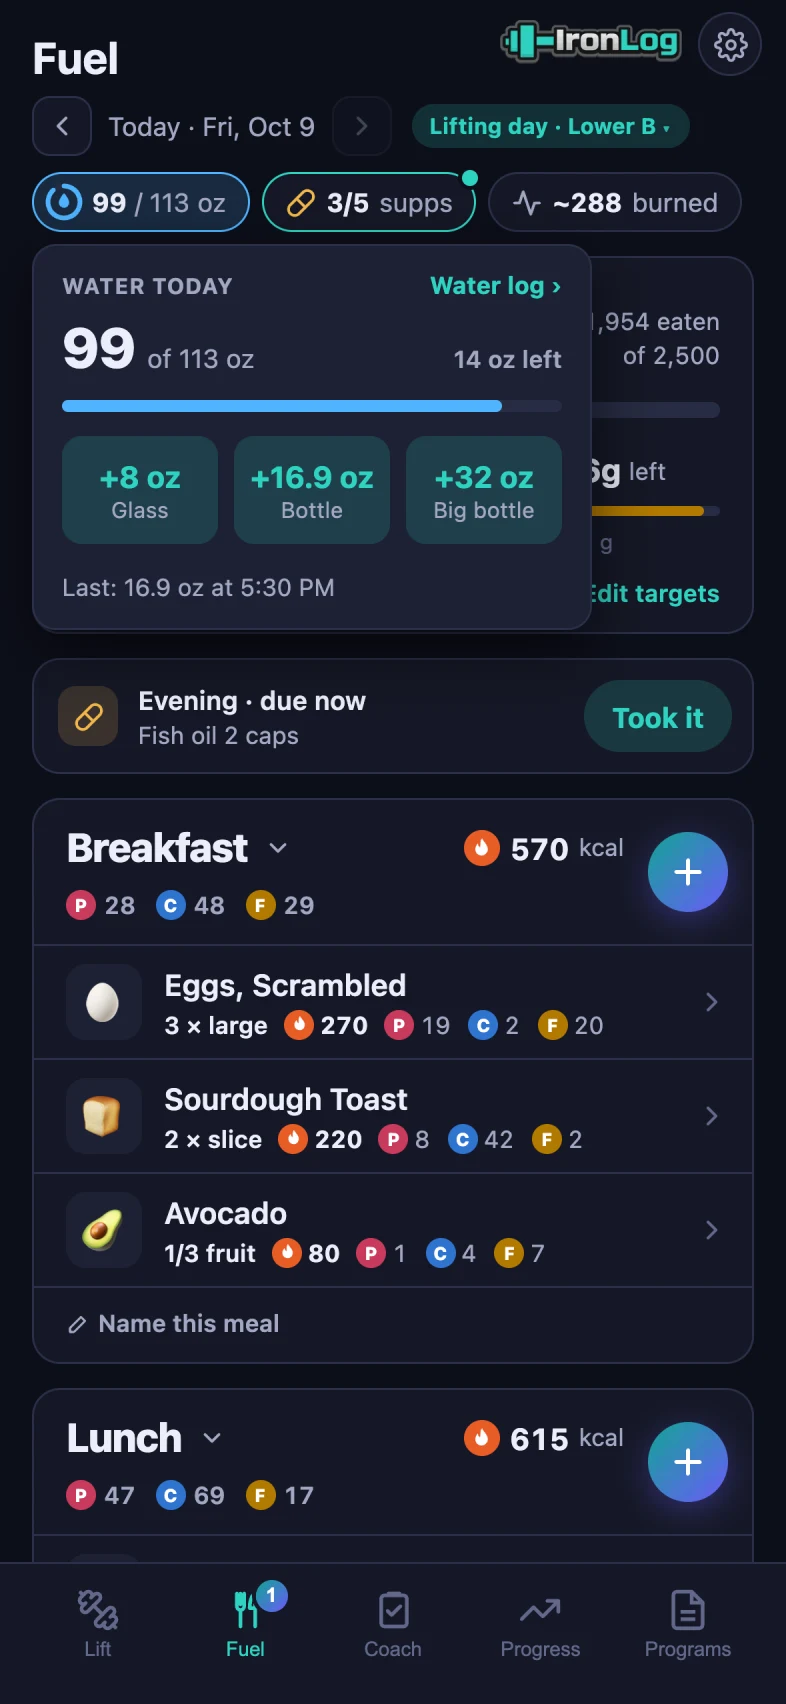Image resolution: width=786 pixels, height=1704 pixels.
Task: Open Lifting day Lower B dropdown
Action: [551, 126]
